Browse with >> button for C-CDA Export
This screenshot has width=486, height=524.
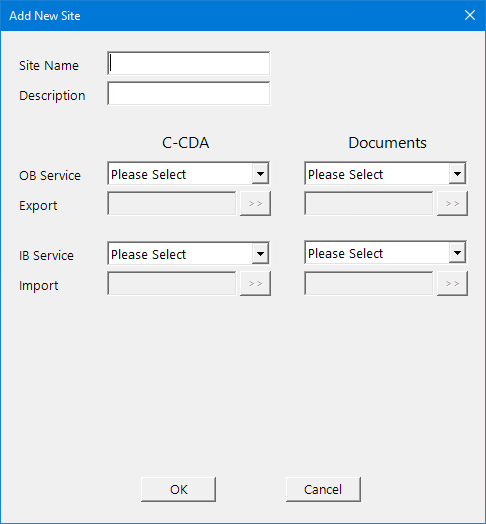255,204
